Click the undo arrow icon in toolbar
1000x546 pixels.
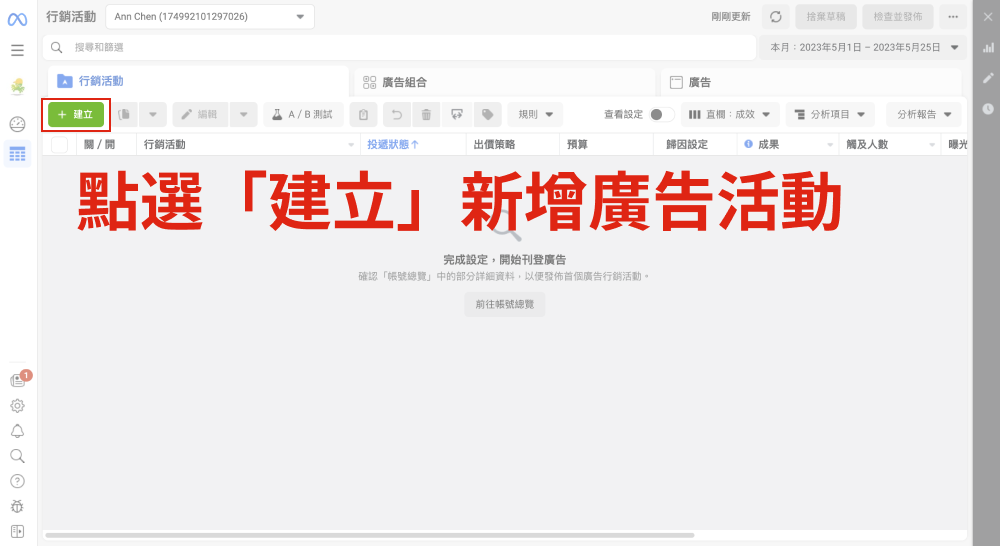pyautogui.click(x=397, y=115)
